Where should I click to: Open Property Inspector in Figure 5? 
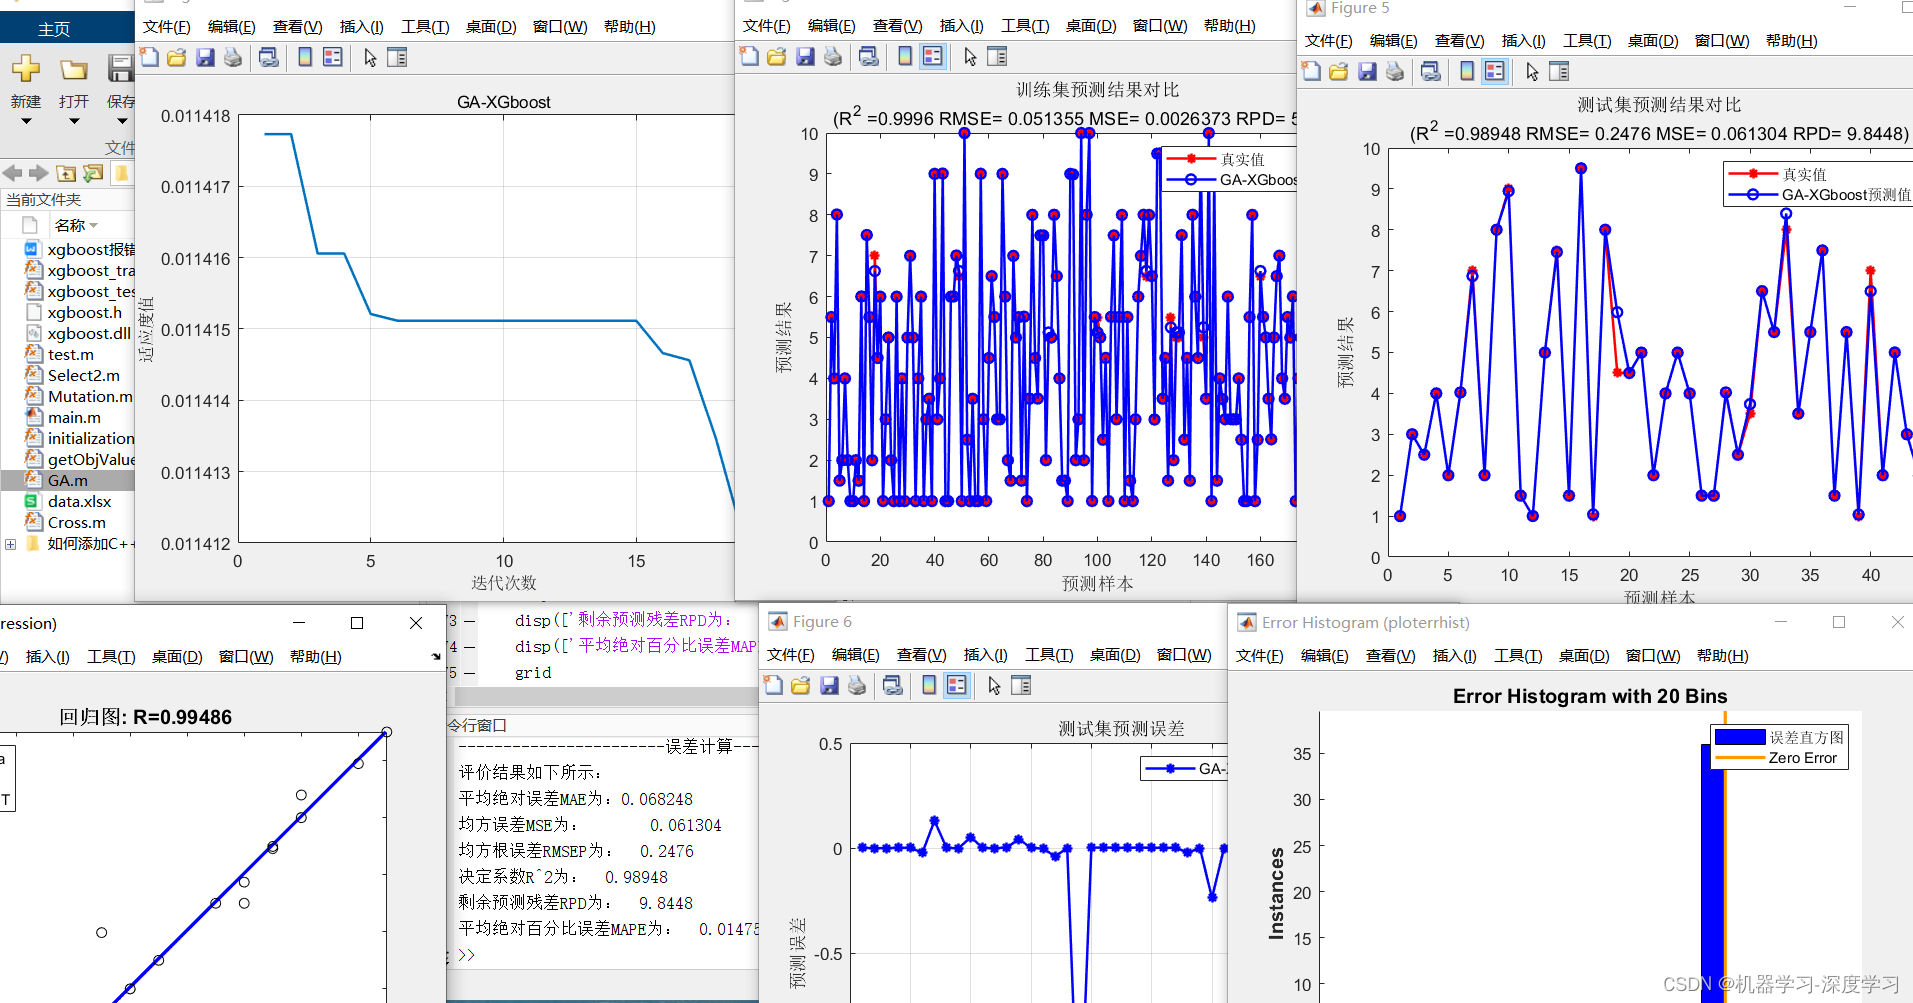(x=1559, y=71)
